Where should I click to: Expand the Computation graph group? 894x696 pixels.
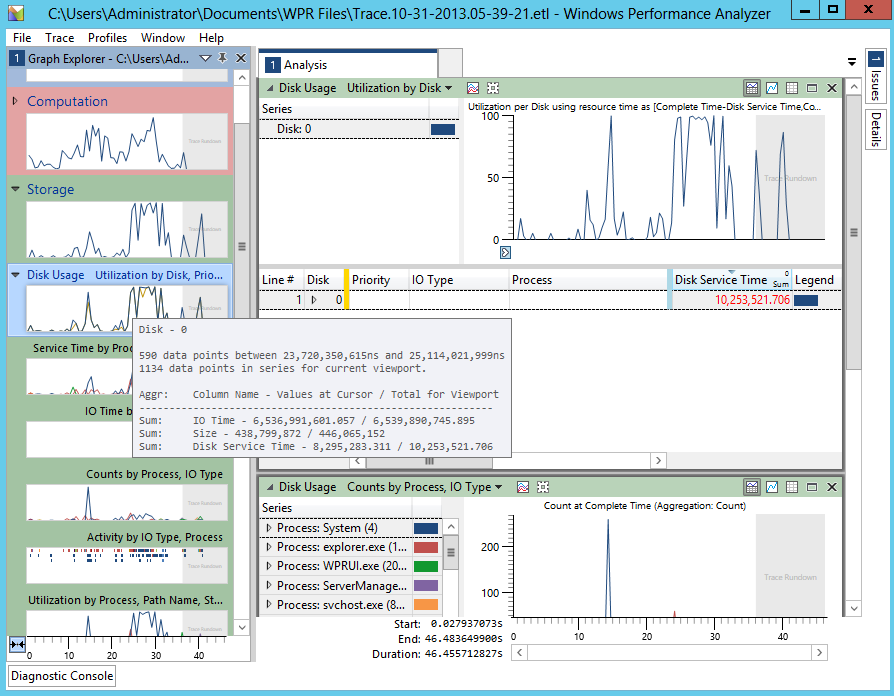pyautogui.click(x=15, y=101)
